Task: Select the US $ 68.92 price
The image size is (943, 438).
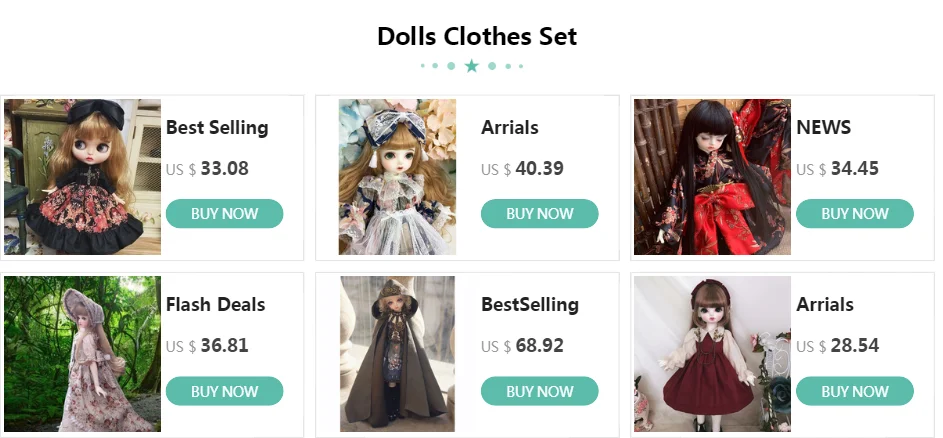Action: (x=522, y=346)
